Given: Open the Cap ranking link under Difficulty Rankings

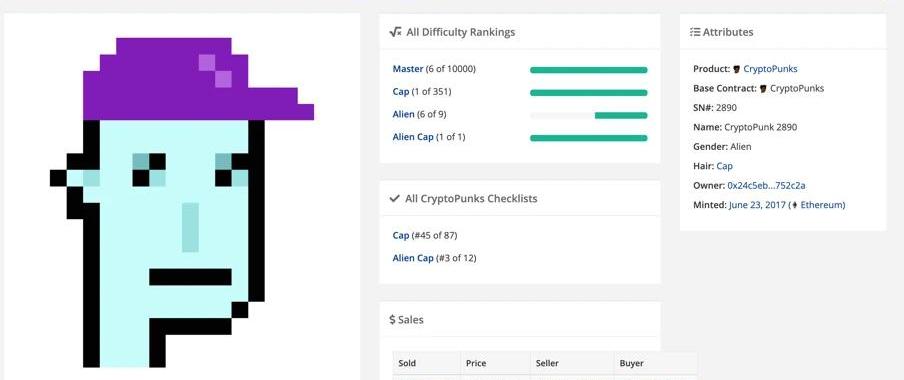Looking at the screenshot, I should pos(401,92).
